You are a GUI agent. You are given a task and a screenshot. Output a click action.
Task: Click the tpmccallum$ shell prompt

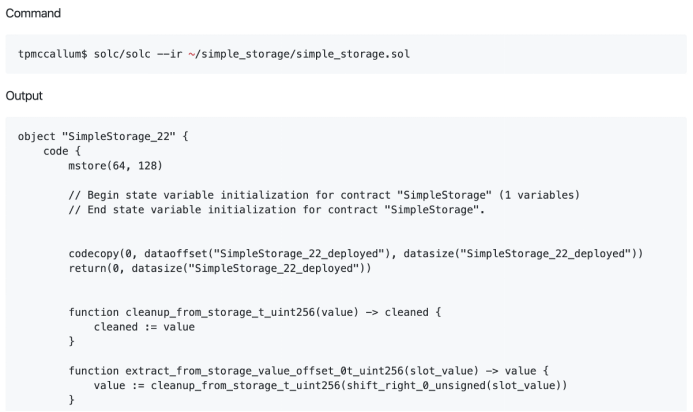53,54
